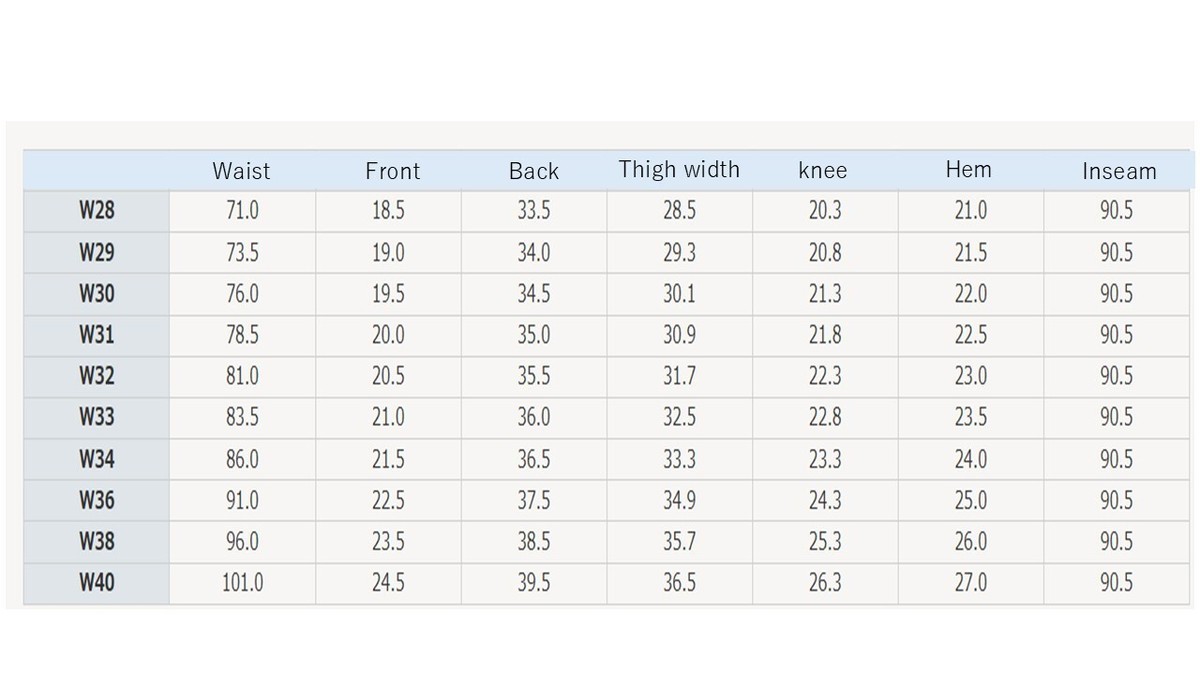The image size is (1200, 675).
Task: Select the W40 waist value 101.0
Action: pyautogui.click(x=242, y=583)
